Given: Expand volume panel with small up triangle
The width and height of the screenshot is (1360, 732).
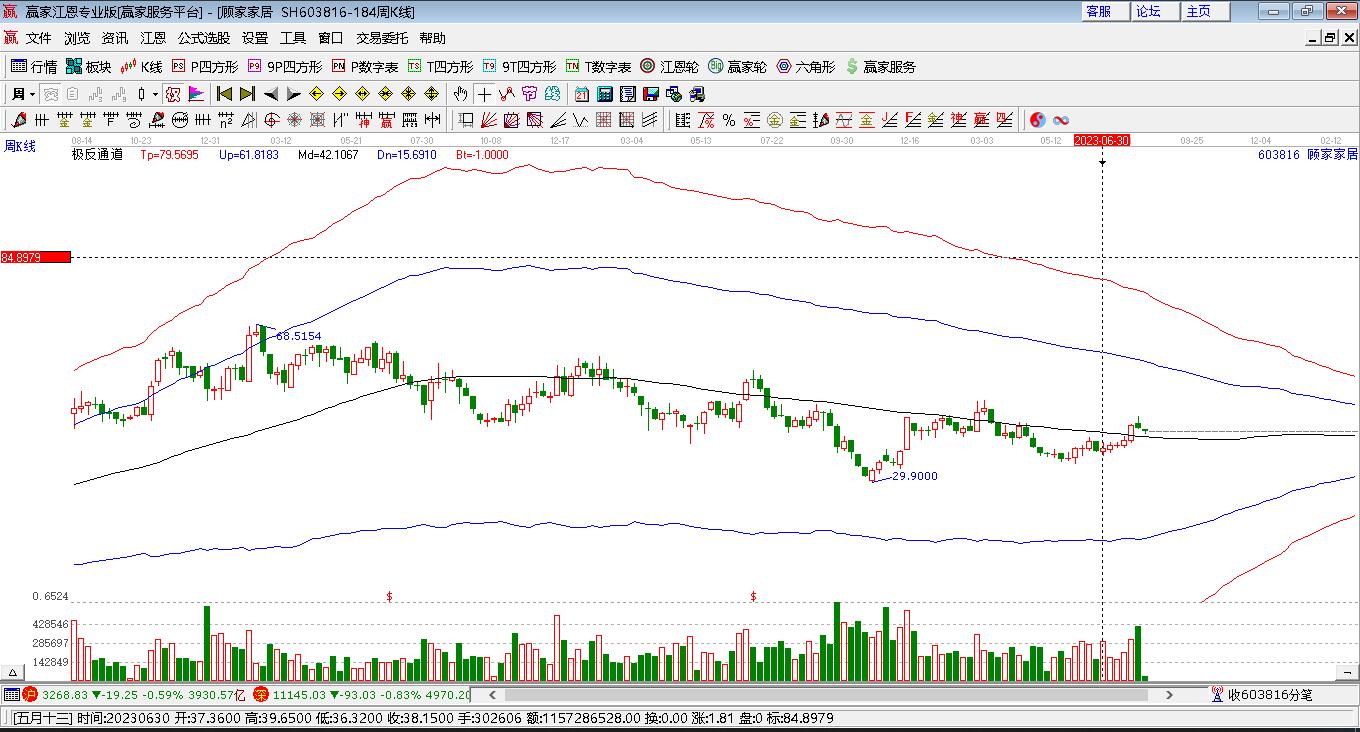Looking at the screenshot, I should pyautogui.click(x=14, y=674).
